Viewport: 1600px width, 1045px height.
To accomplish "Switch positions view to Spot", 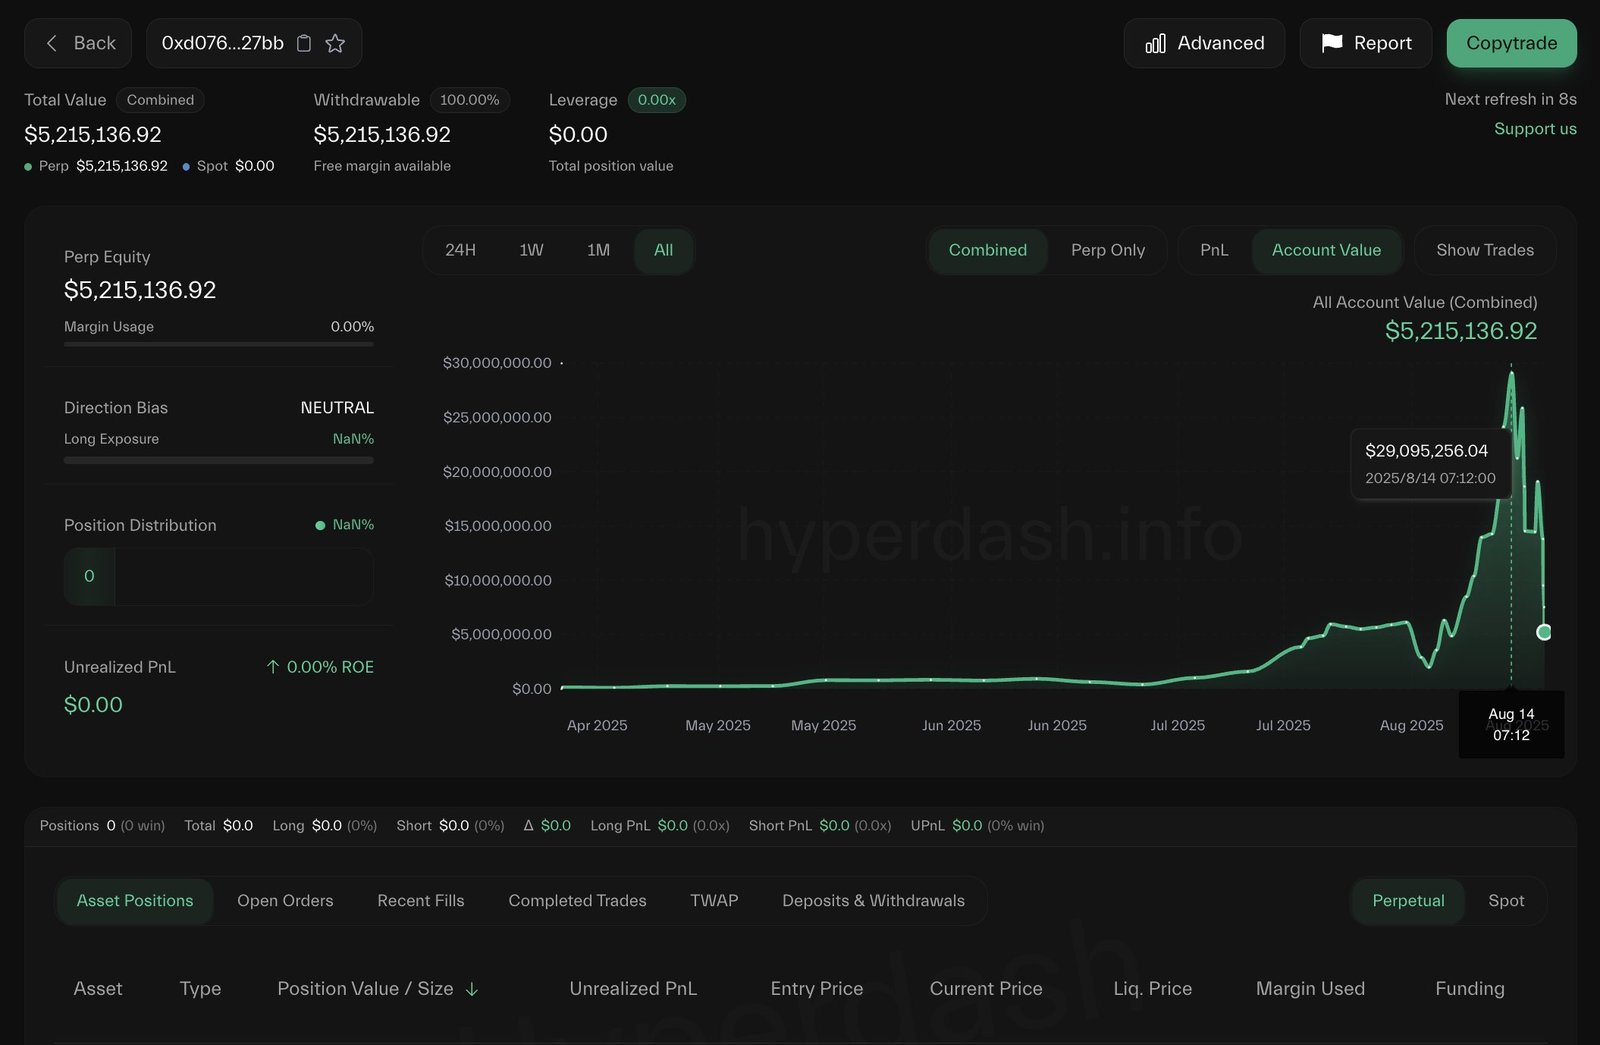I will 1506,901.
